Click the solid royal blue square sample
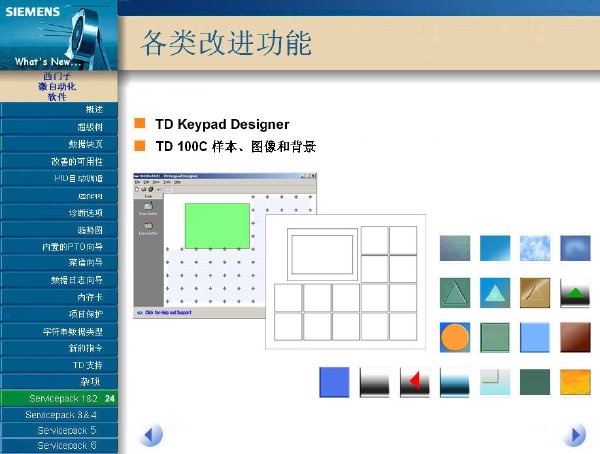Viewport: 600px width, 454px height. (x=334, y=382)
